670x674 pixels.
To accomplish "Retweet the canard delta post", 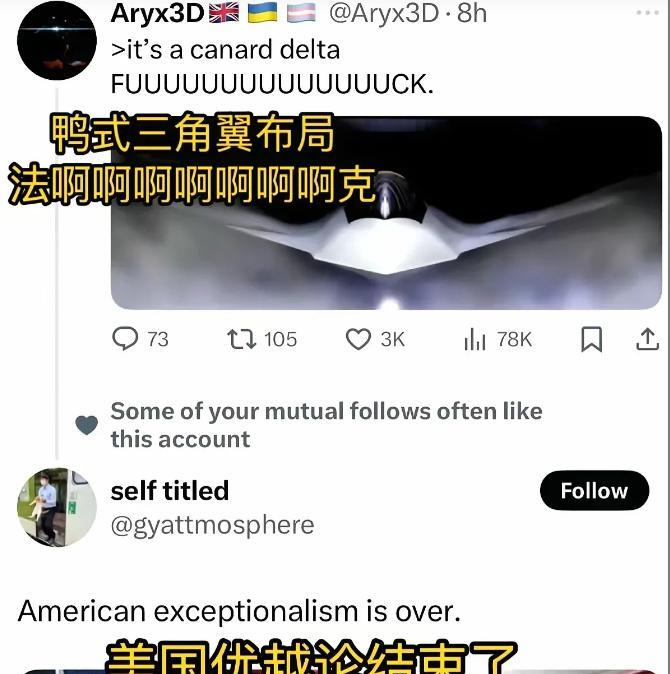I will click(x=242, y=339).
